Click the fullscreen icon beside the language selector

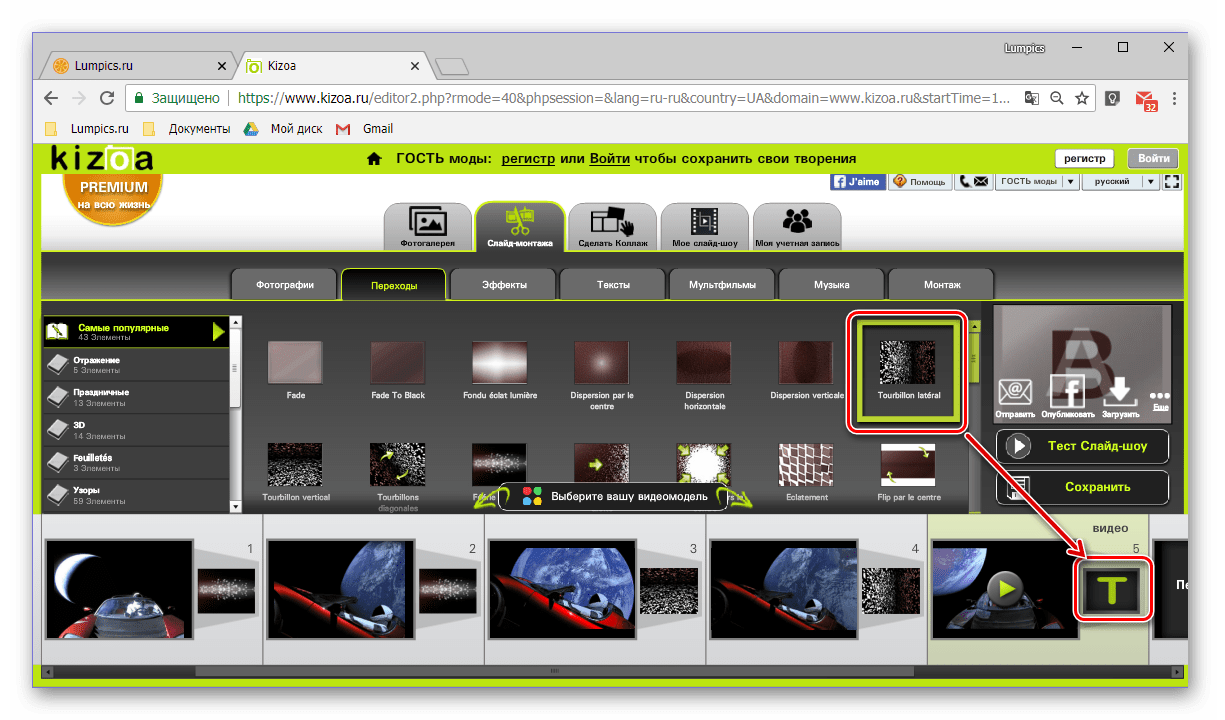1173,181
